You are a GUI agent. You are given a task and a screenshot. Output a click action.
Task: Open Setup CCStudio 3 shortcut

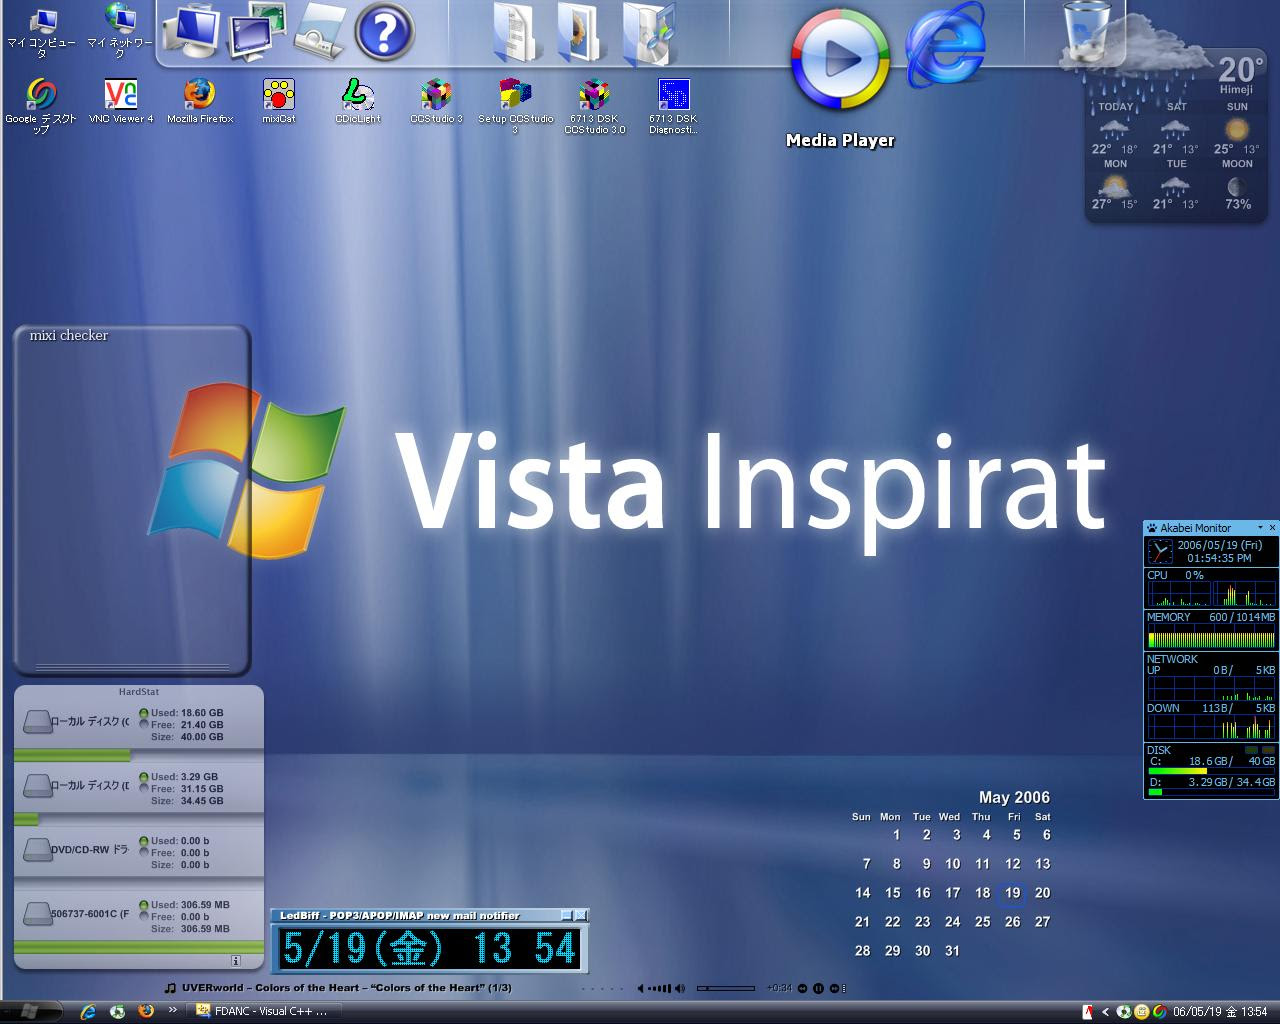tap(516, 106)
